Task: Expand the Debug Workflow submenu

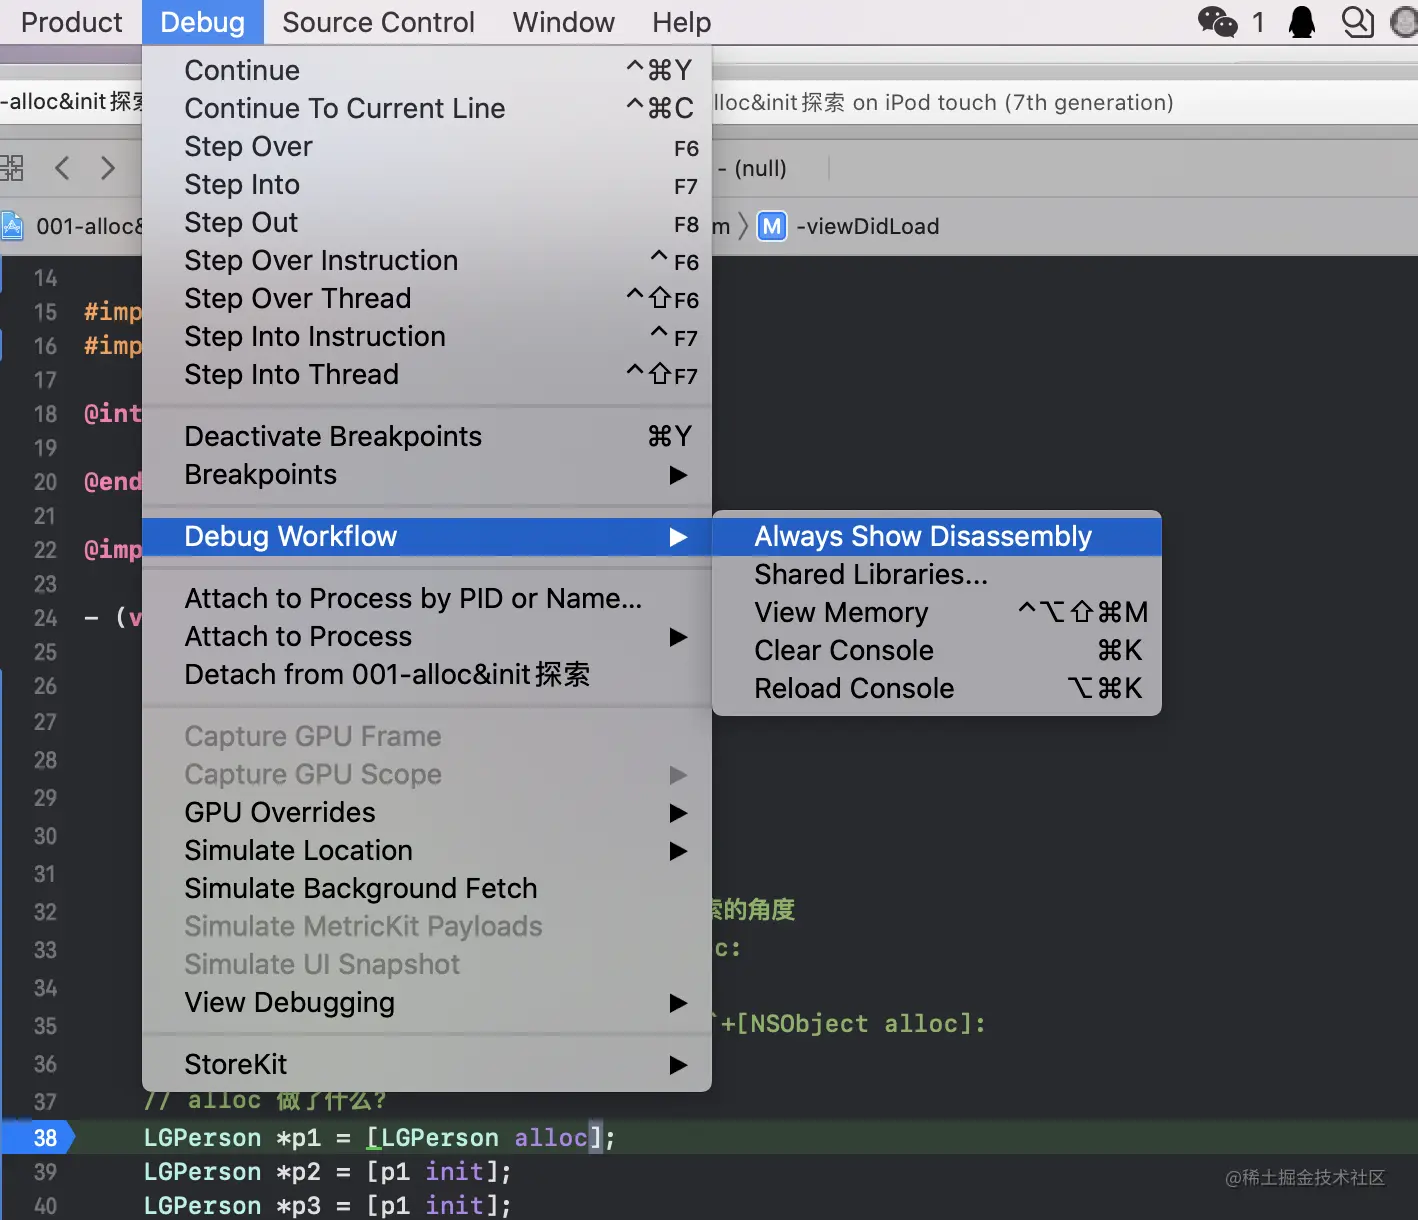Action: (x=427, y=536)
